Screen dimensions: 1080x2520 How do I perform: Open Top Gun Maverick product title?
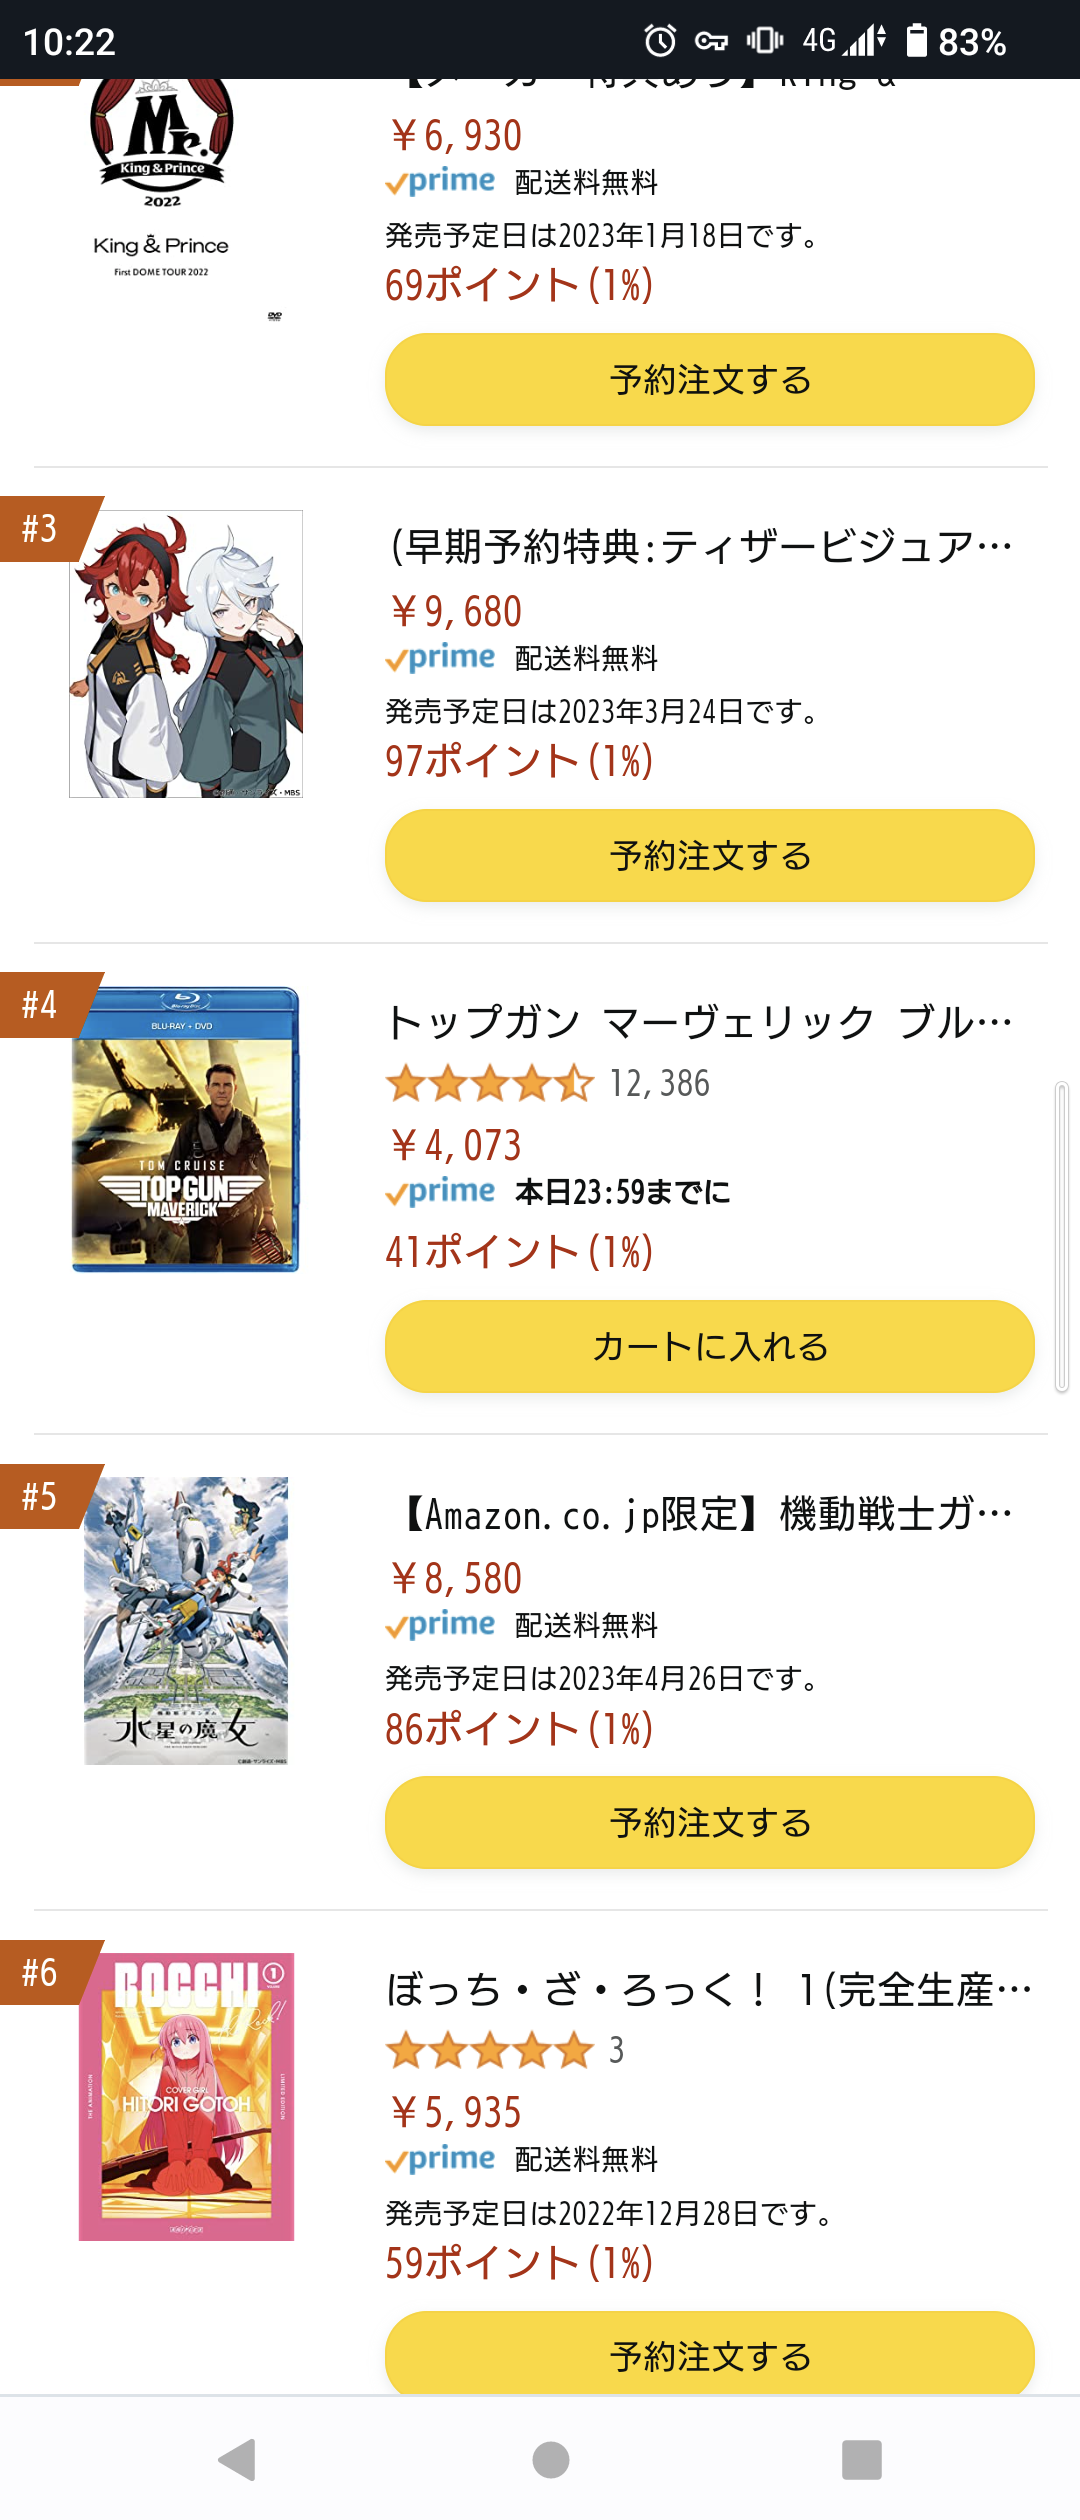[699, 1022]
